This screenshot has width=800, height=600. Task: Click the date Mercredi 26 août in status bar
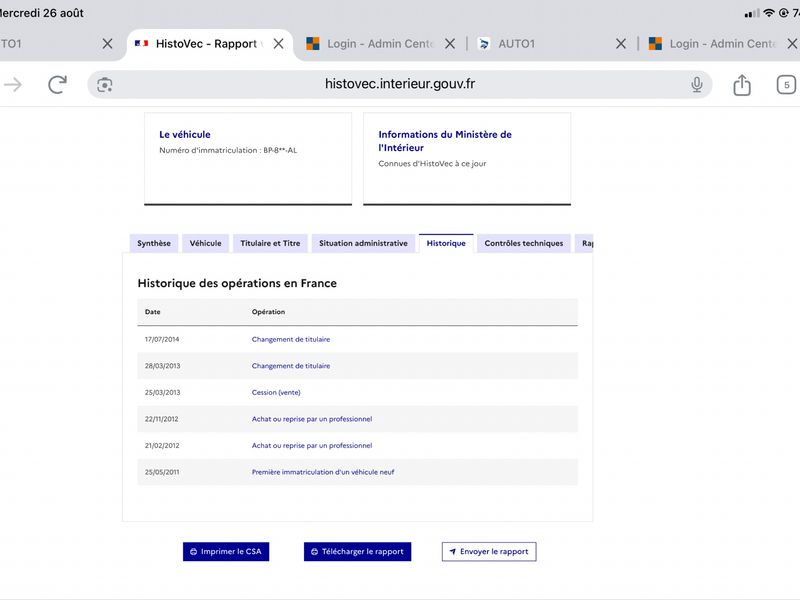pyautogui.click(x=42, y=13)
